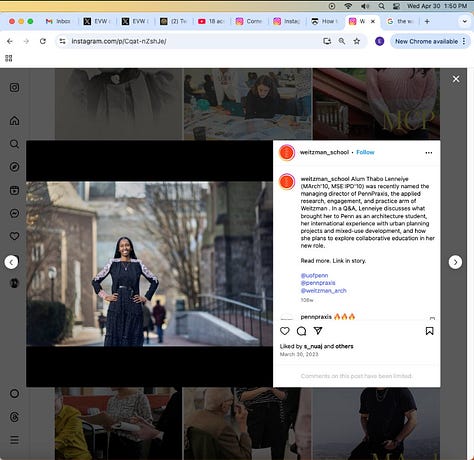The width and height of the screenshot is (474, 460).
Task: Click weitzman_school header profile picture
Action: coord(287,153)
